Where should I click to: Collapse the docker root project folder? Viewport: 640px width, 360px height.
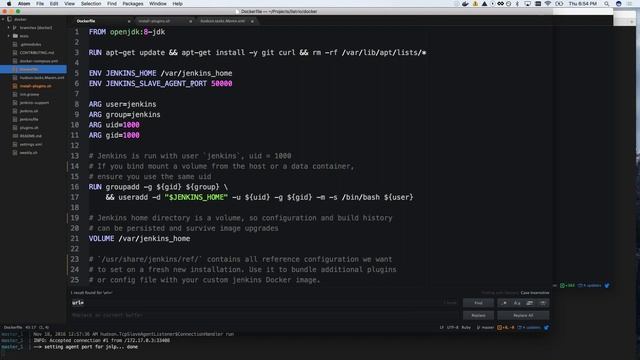pyautogui.click(x=3, y=19)
